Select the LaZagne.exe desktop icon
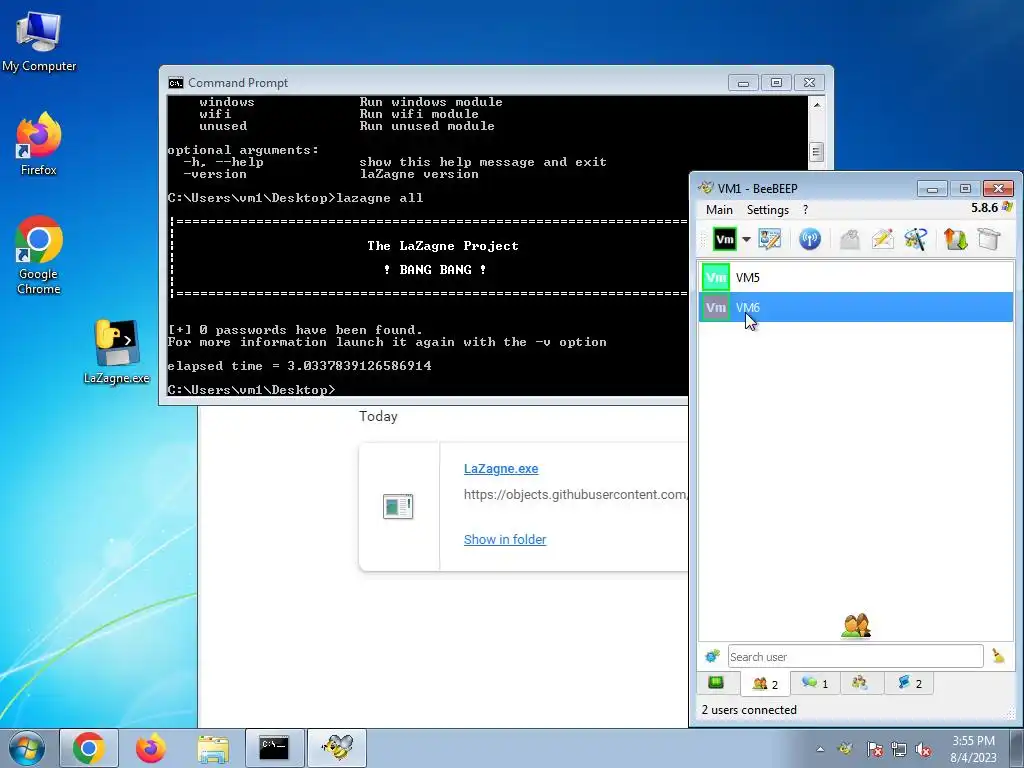The height and width of the screenshot is (768, 1024). [116, 351]
